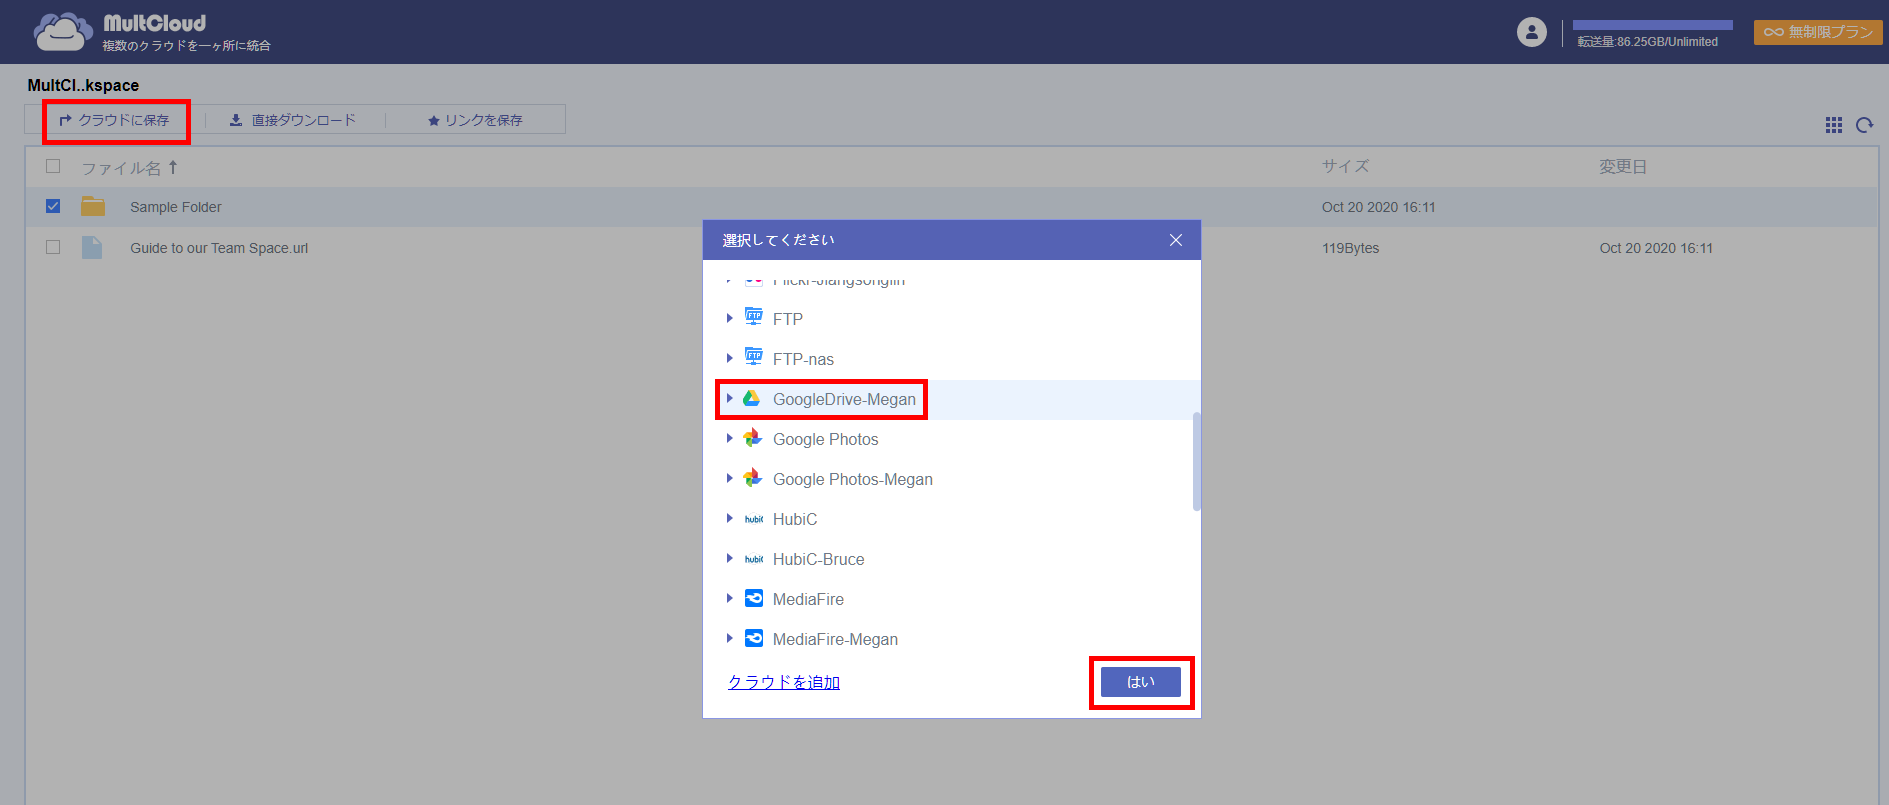Click the cloud list scrollbar thumb
This screenshot has width=1889, height=805.
1197,461
